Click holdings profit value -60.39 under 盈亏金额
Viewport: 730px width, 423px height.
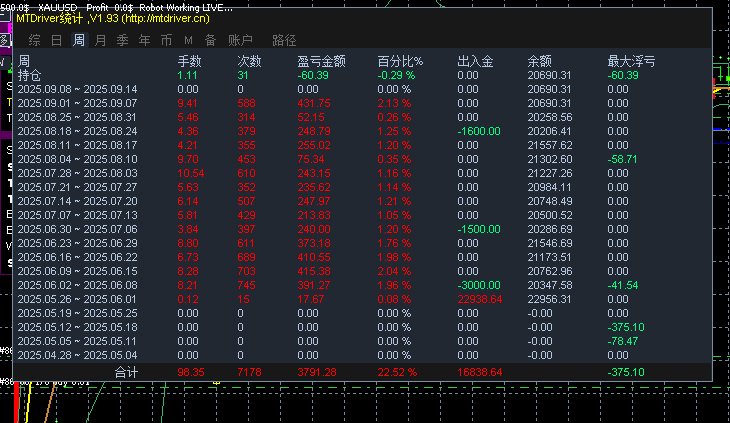coord(313,75)
